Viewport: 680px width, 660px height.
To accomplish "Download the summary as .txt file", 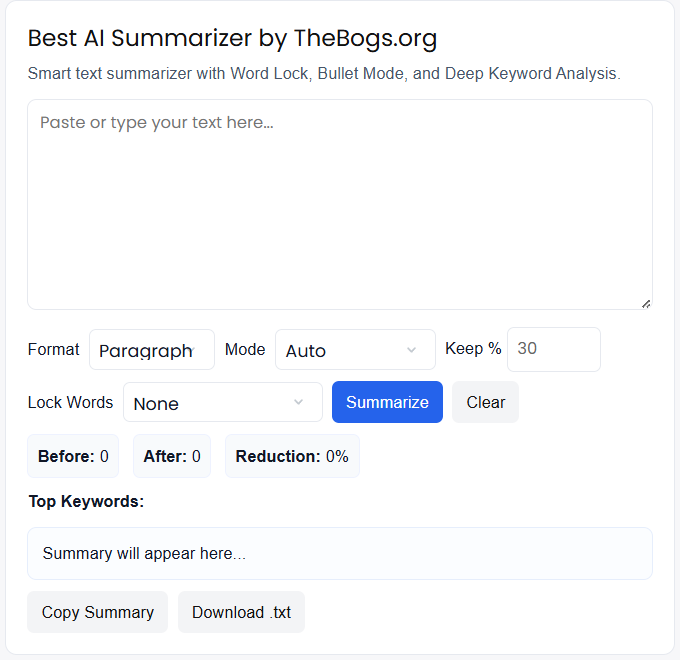I will pos(241,612).
